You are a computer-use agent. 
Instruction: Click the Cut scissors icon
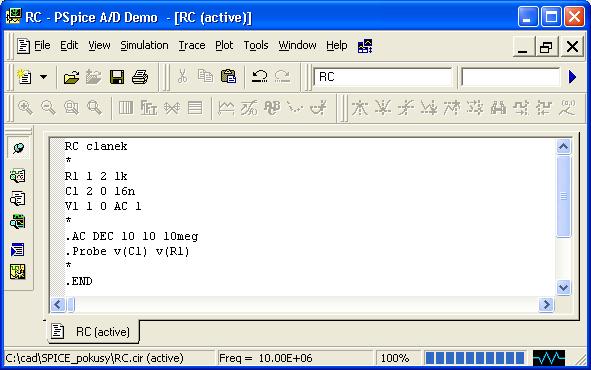tap(182, 76)
